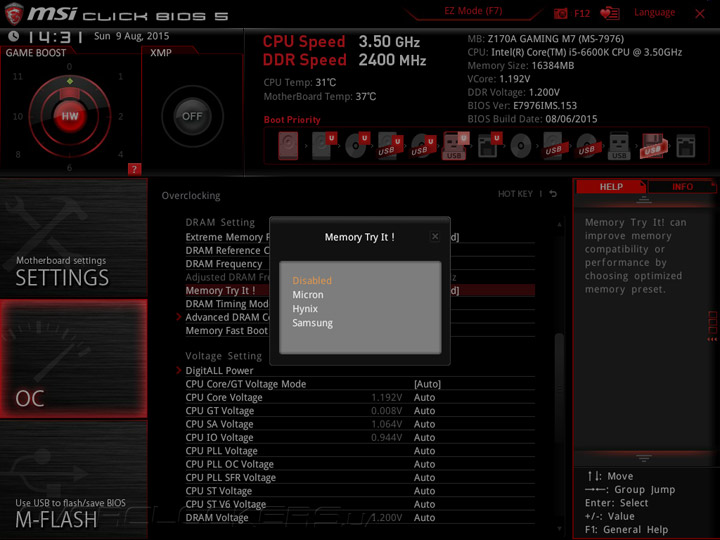The width and height of the screenshot is (720, 540).
Task: Select the first hard disk boot device icon
Action: coord(288,146)
